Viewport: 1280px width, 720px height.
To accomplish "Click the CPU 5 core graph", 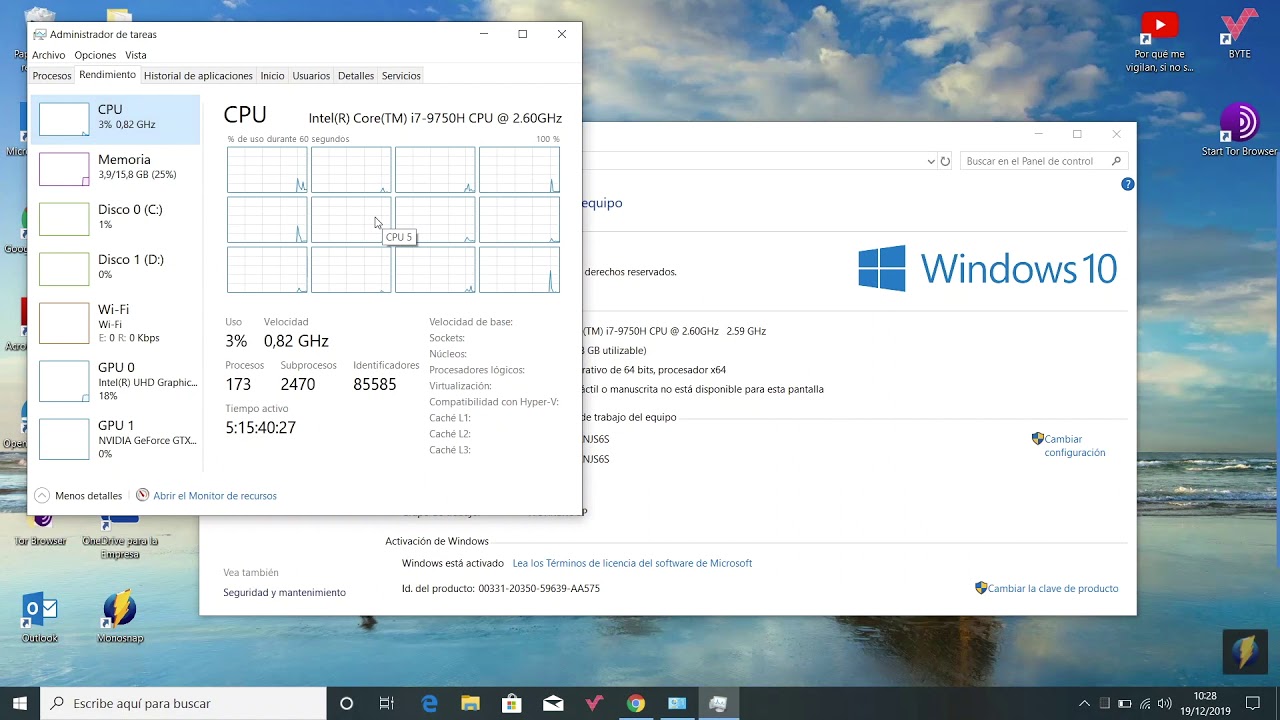I will coord(351,219).
